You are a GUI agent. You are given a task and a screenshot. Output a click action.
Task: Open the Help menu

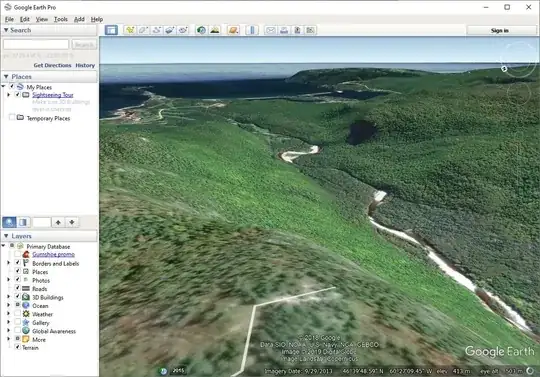pos(97,19)
